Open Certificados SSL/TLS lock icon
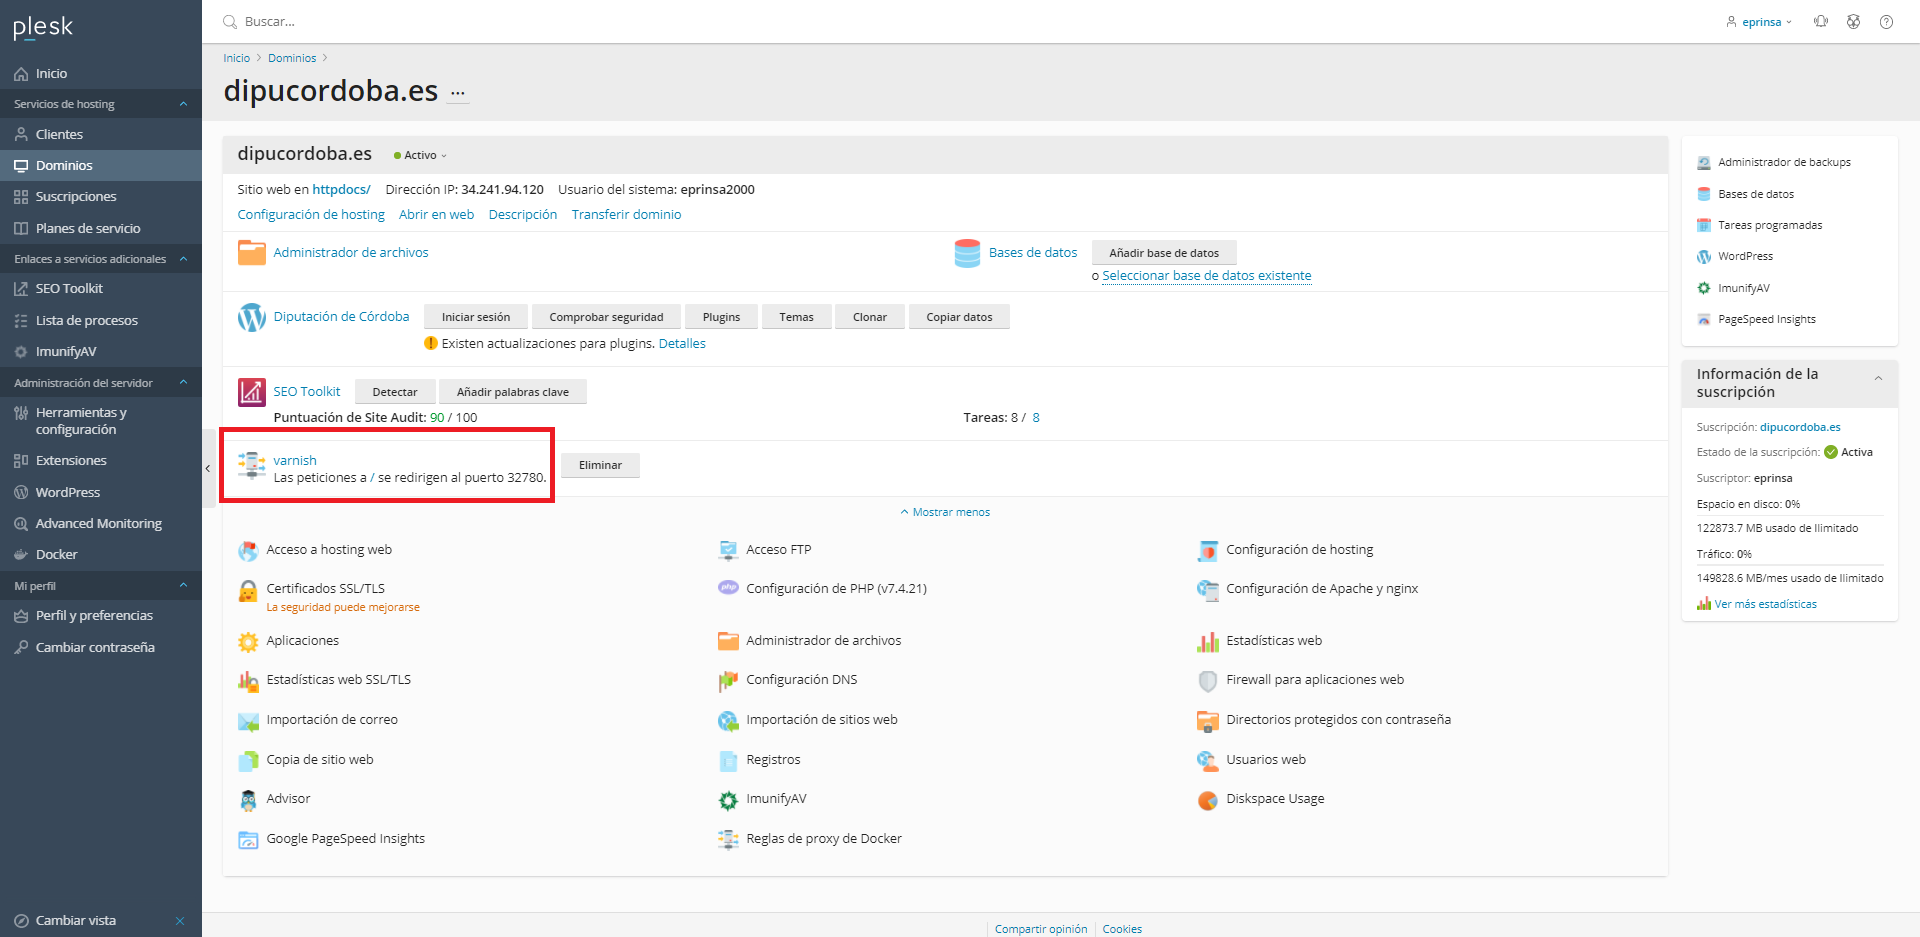 click(x=248, y=591)
